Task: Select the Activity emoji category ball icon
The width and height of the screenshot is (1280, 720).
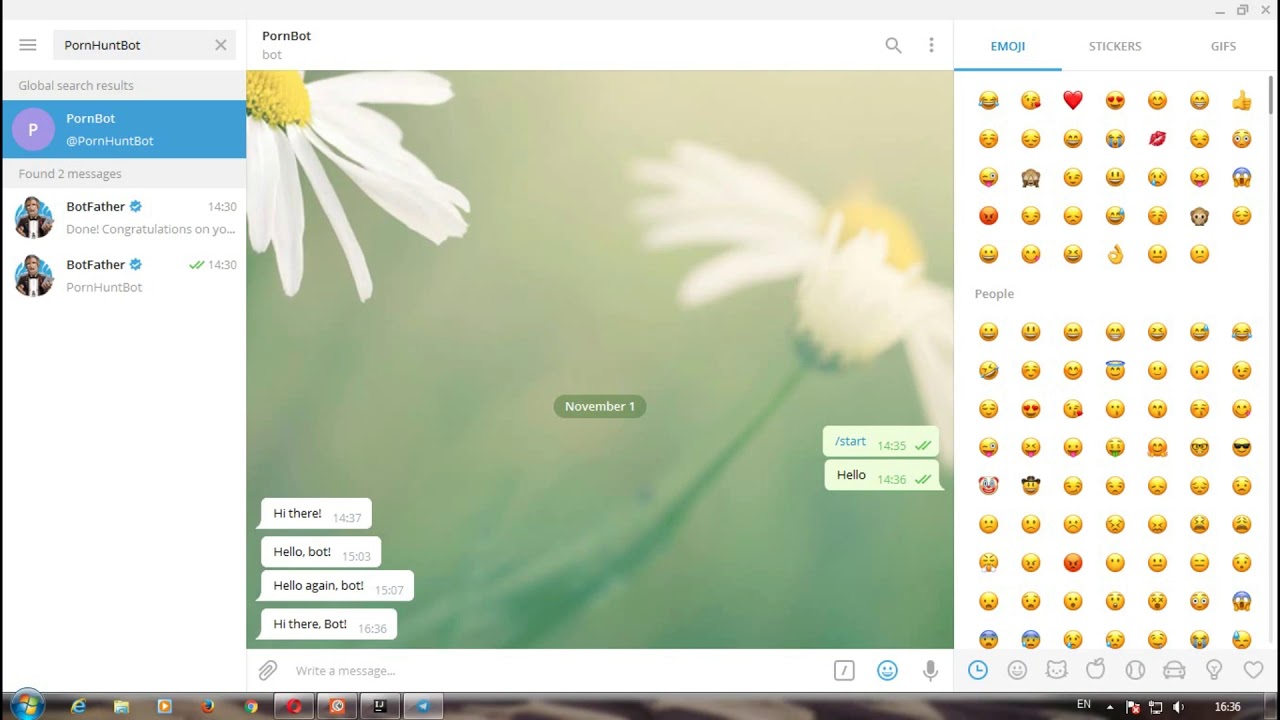Action: tap(1135, 671)
